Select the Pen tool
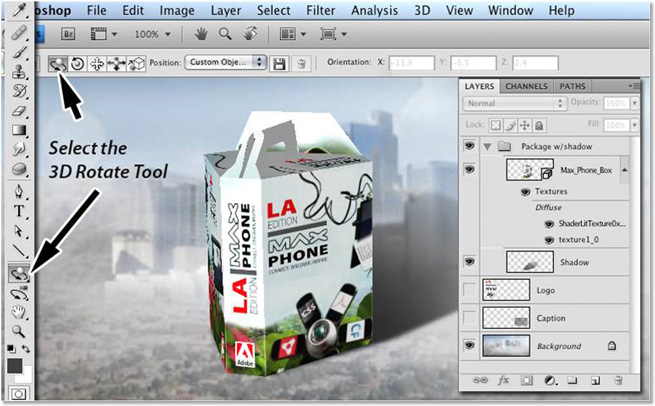Image resolution: width=655 pixels, height=406 pixels. coord(19,192)
